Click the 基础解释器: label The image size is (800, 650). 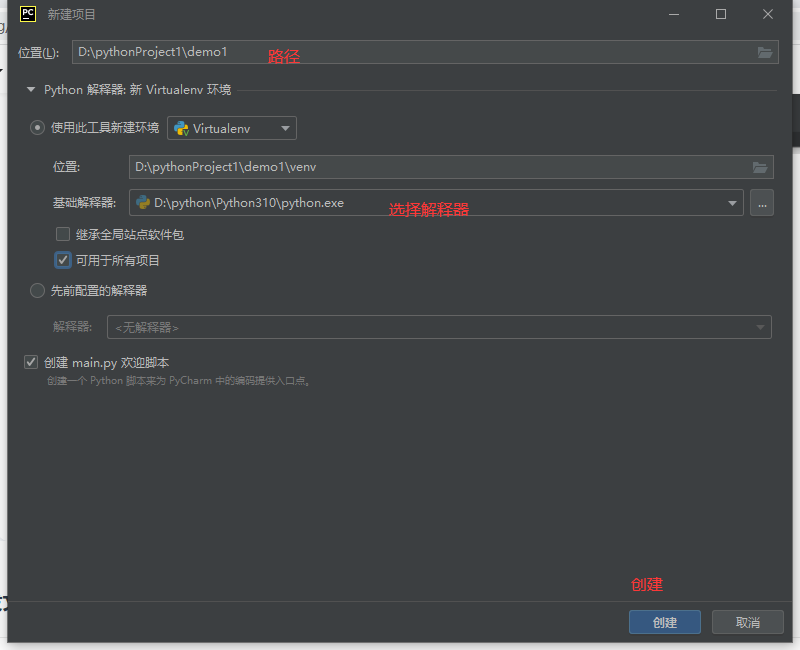(85, 203)
